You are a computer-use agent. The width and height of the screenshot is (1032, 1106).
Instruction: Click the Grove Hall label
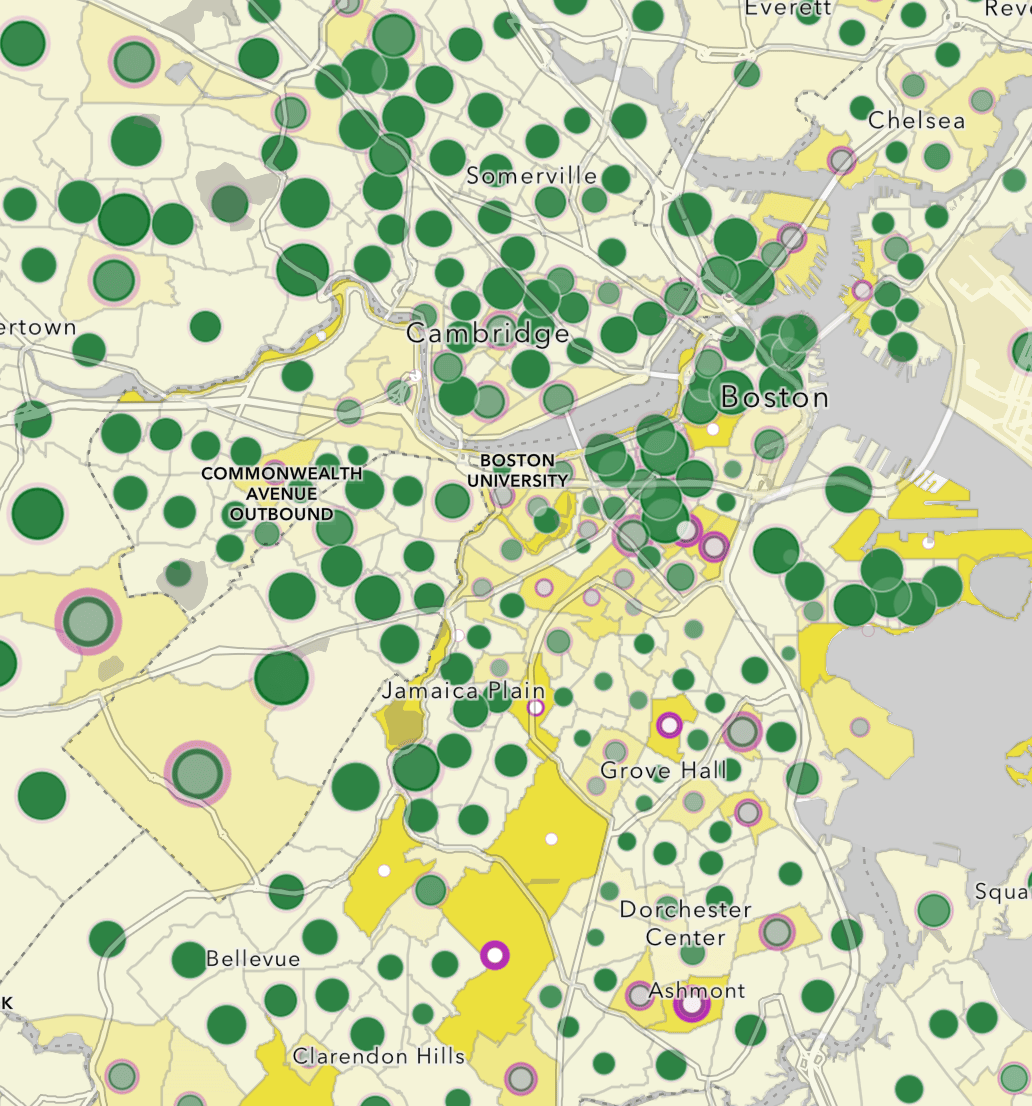point(663,770)
